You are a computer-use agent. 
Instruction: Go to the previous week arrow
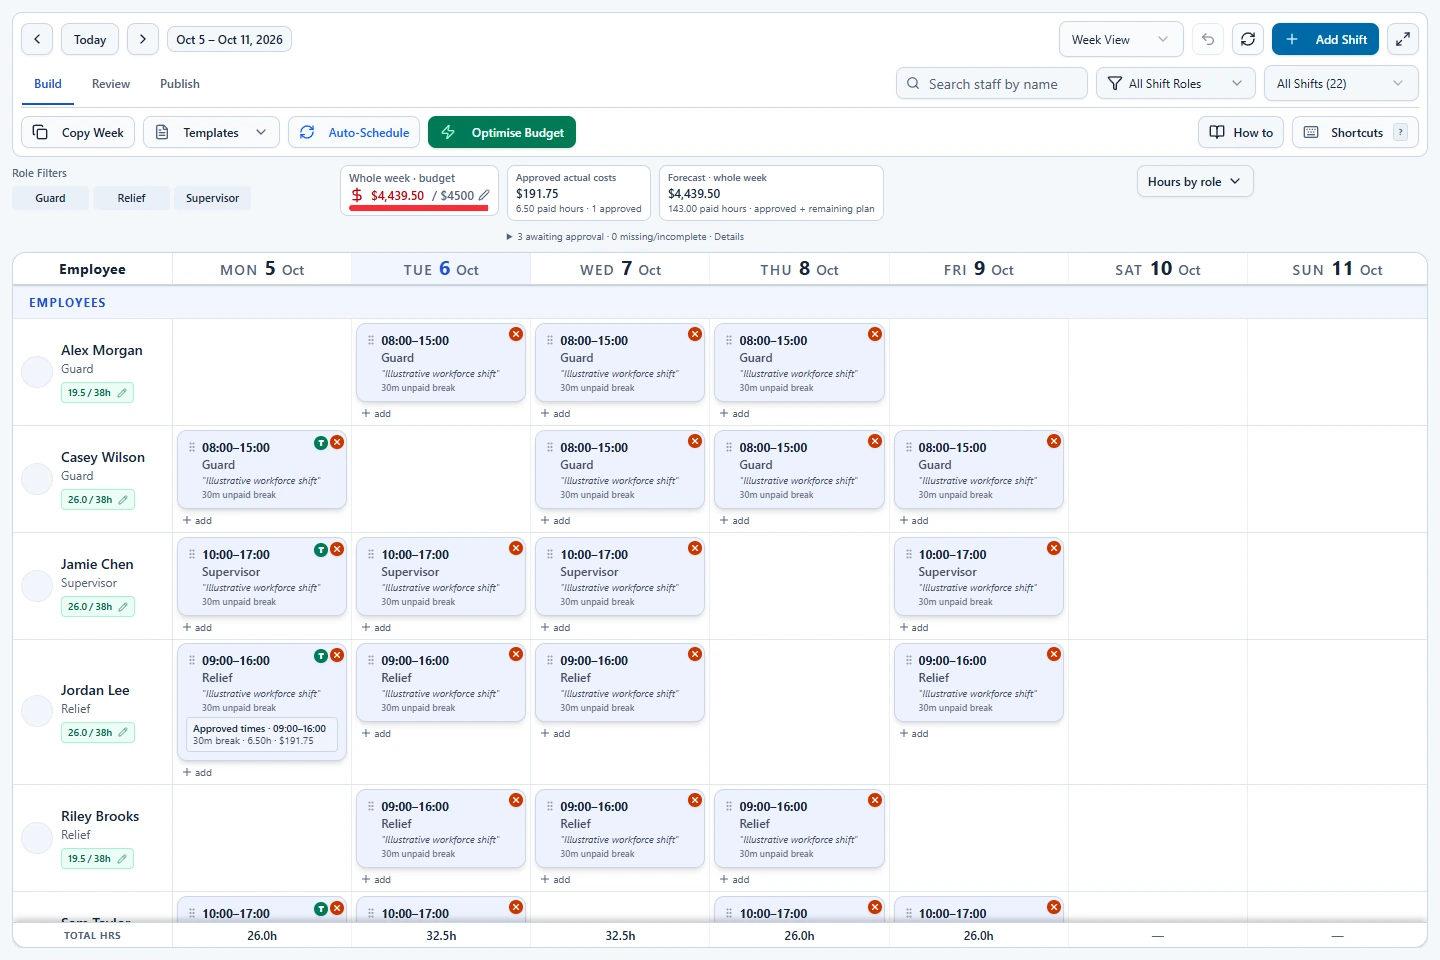[37, 40]
